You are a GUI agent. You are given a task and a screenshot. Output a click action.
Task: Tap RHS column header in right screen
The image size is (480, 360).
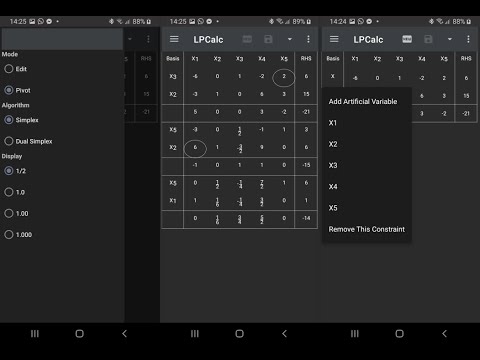[466, 59]
